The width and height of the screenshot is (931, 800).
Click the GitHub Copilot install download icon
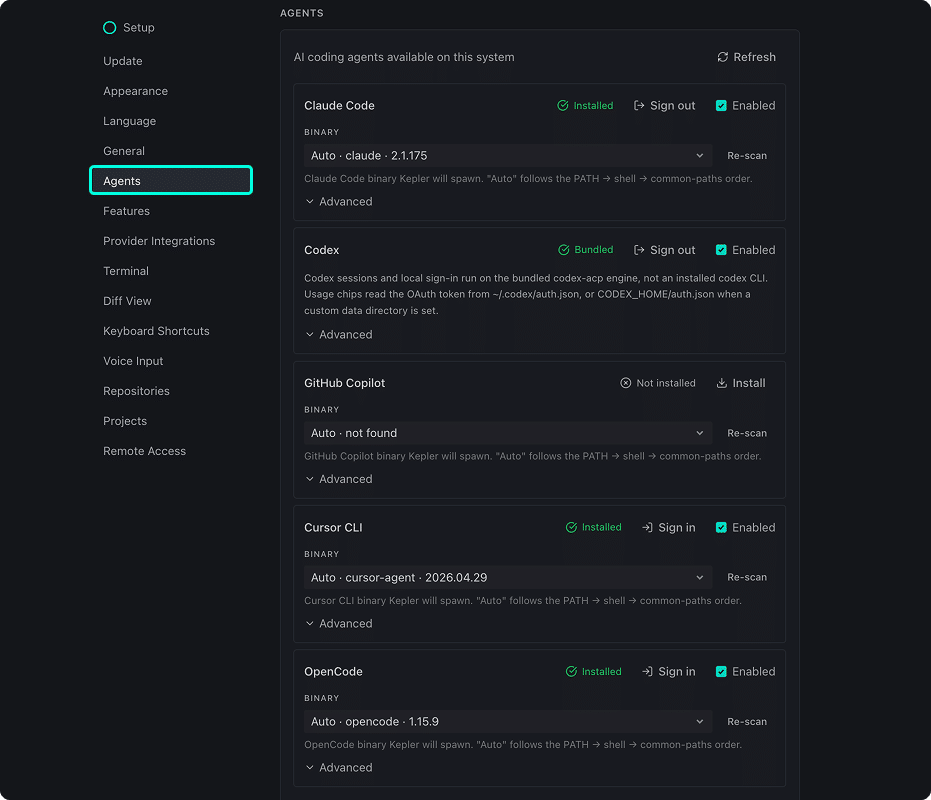[721, 383]
